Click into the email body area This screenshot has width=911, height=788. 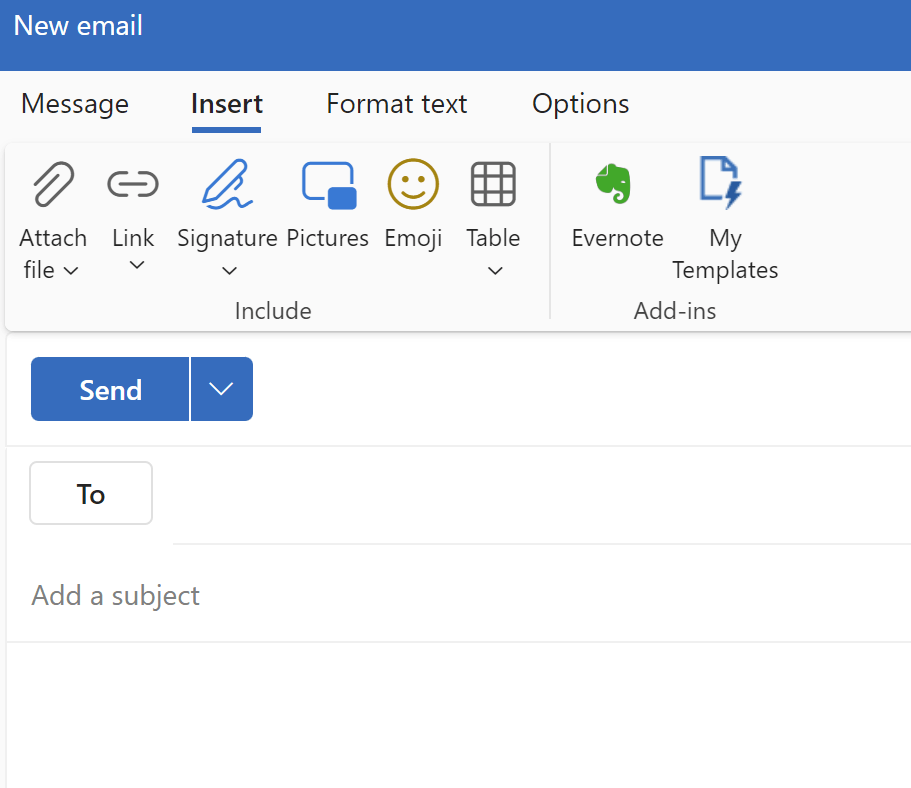pyautogui.click(x=459, y=715)
